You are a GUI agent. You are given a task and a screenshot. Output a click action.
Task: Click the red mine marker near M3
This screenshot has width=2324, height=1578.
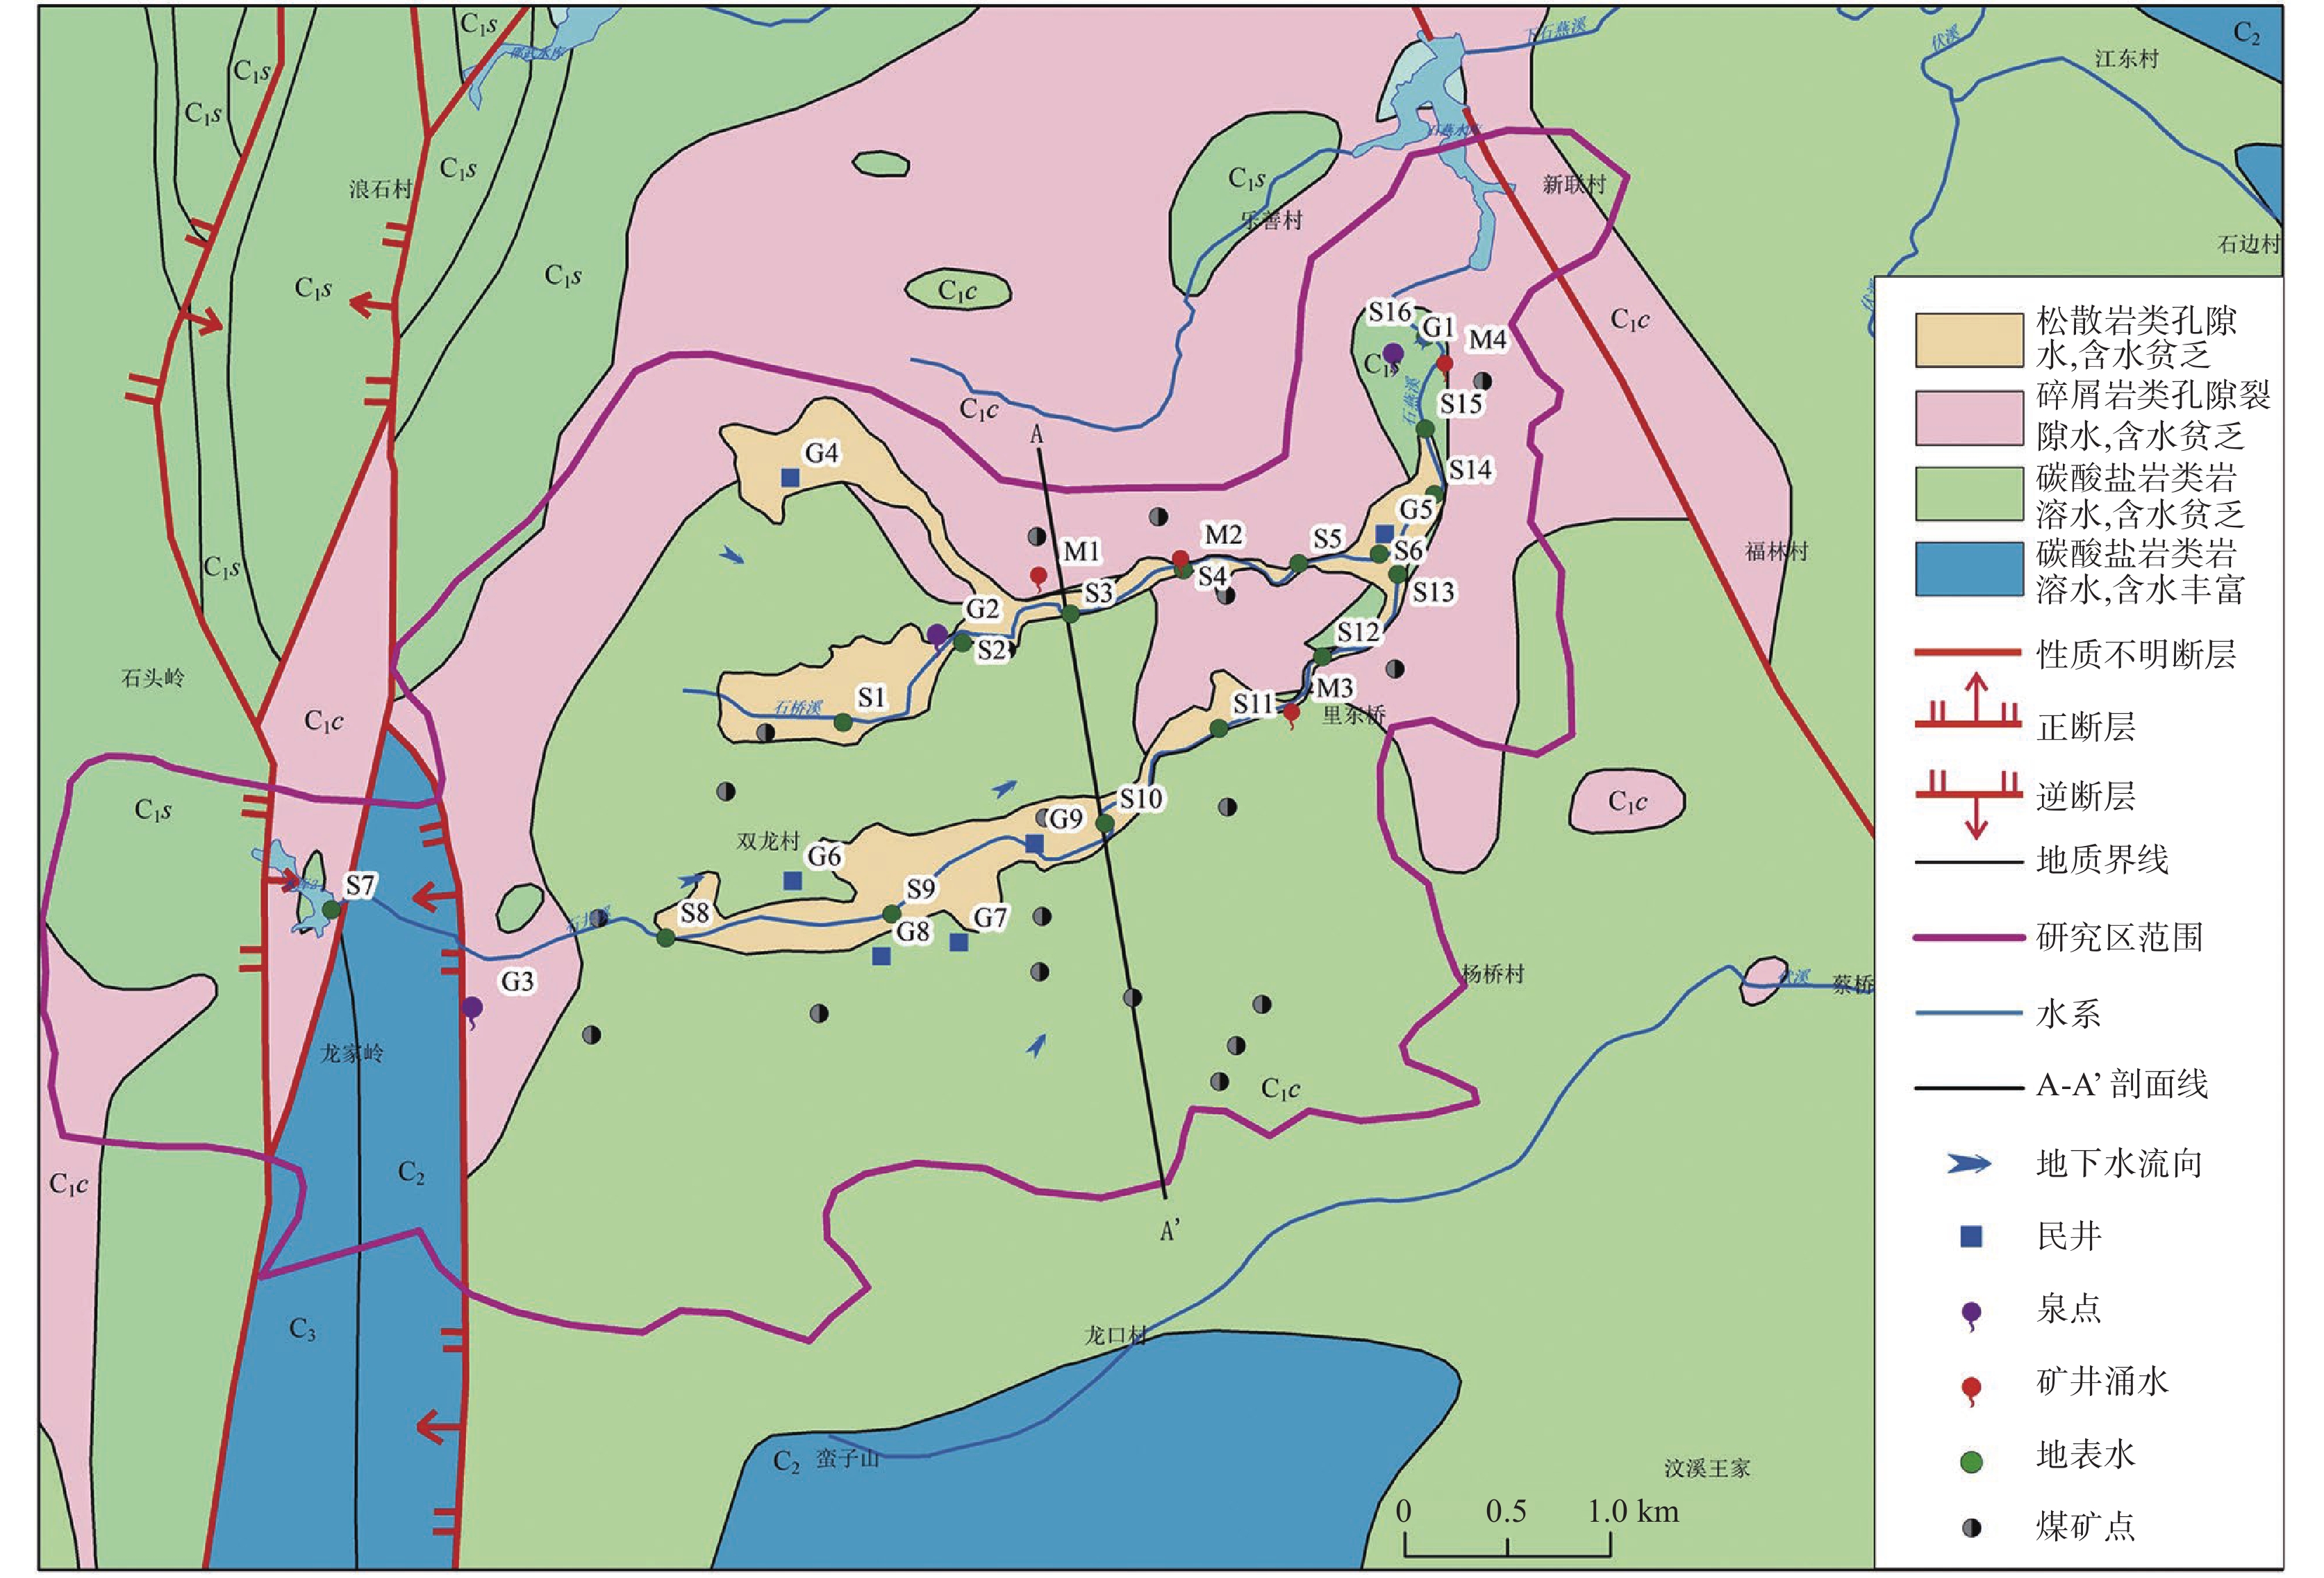click(1291, 712)
